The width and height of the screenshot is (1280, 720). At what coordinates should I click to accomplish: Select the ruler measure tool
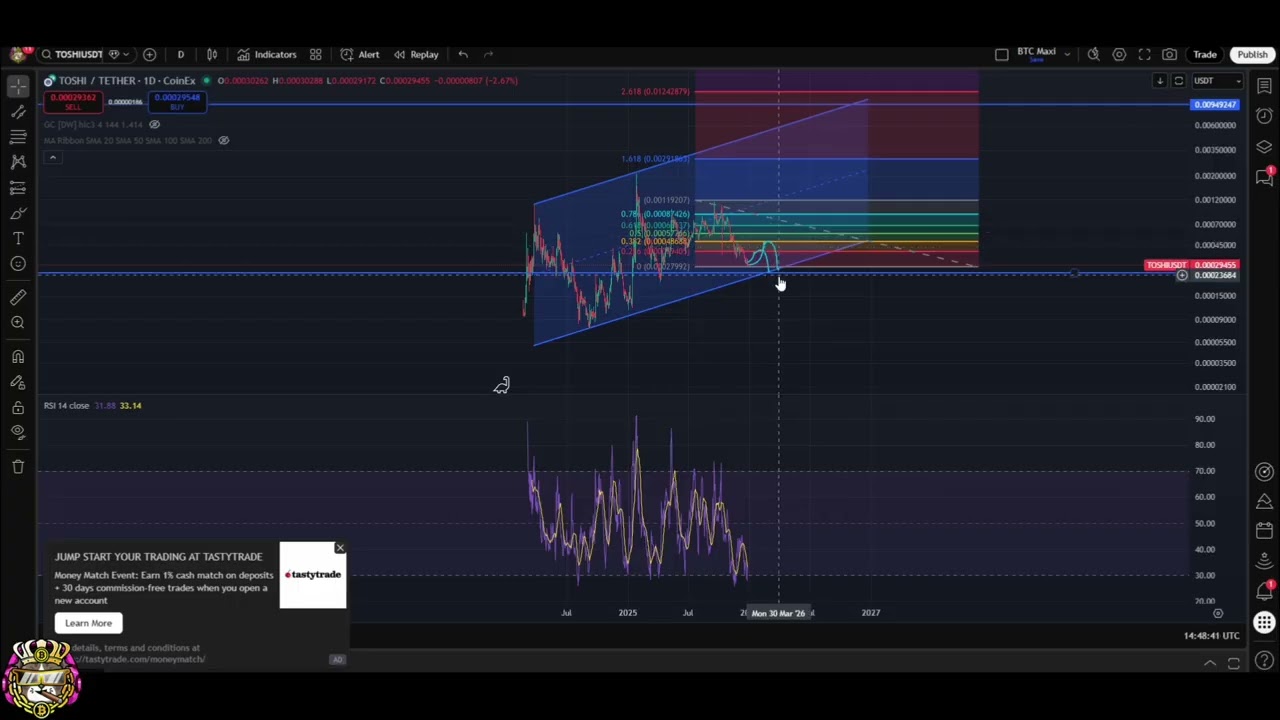(18, 297)
